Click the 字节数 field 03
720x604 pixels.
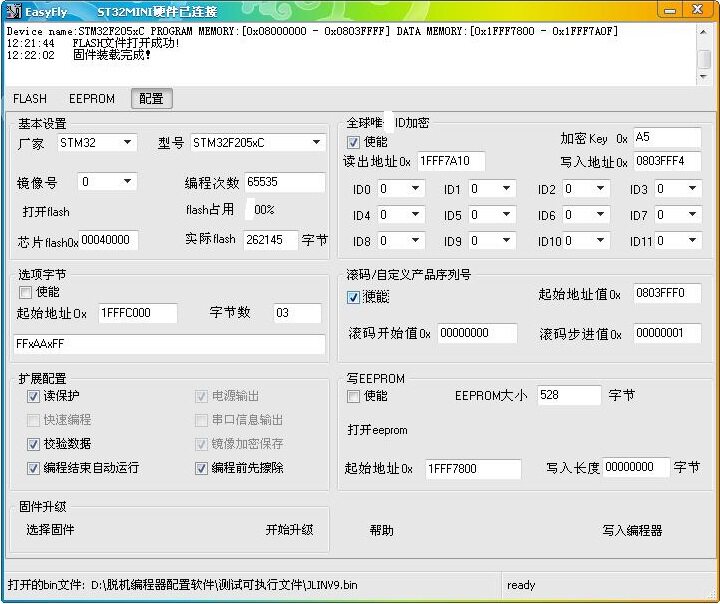297,313
